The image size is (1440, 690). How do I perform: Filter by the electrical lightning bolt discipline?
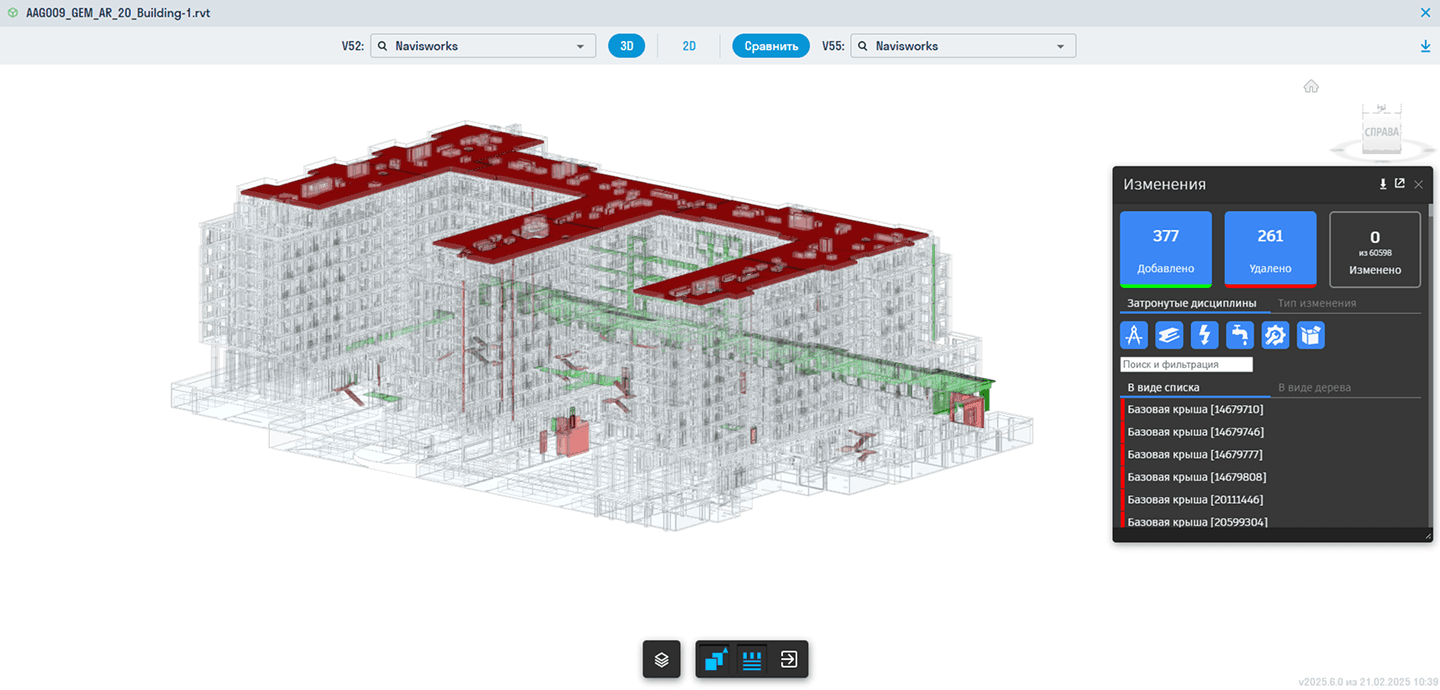pyautogui.click(x=1205, y=335)
